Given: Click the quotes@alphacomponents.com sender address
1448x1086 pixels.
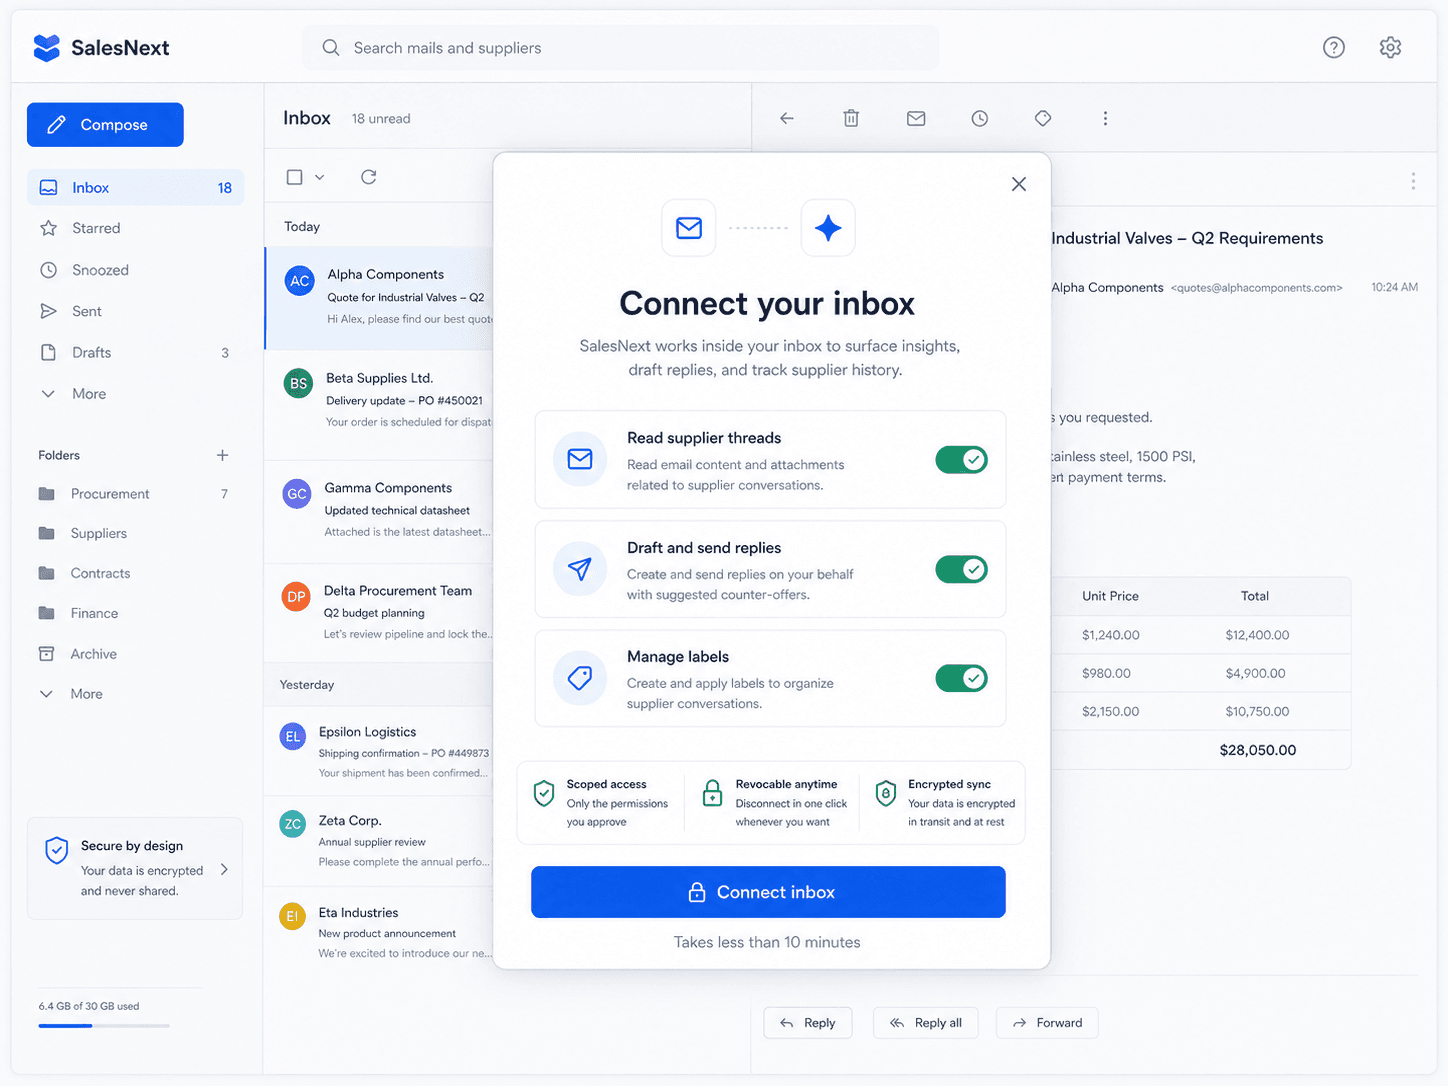Looking at the screenshot, I should [1256, 288].
